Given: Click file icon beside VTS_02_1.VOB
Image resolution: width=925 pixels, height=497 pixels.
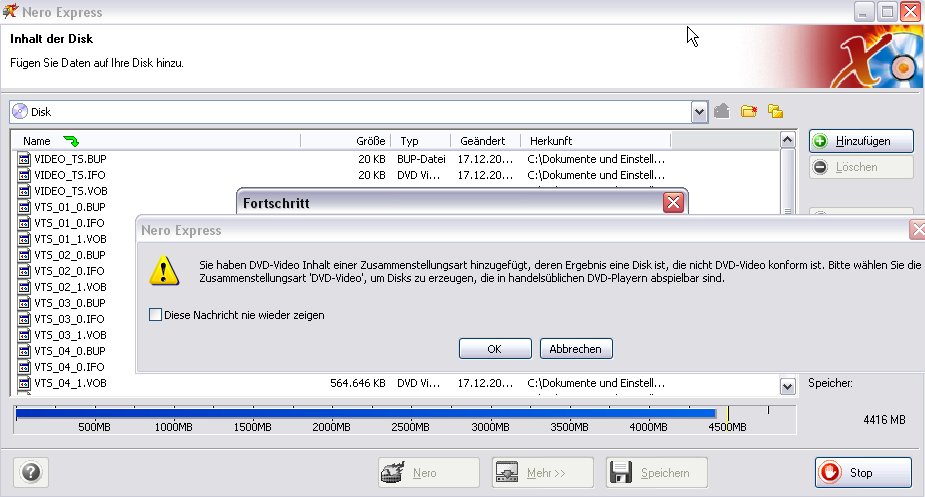Looking at the screenshot, I should tap(24, 287).
